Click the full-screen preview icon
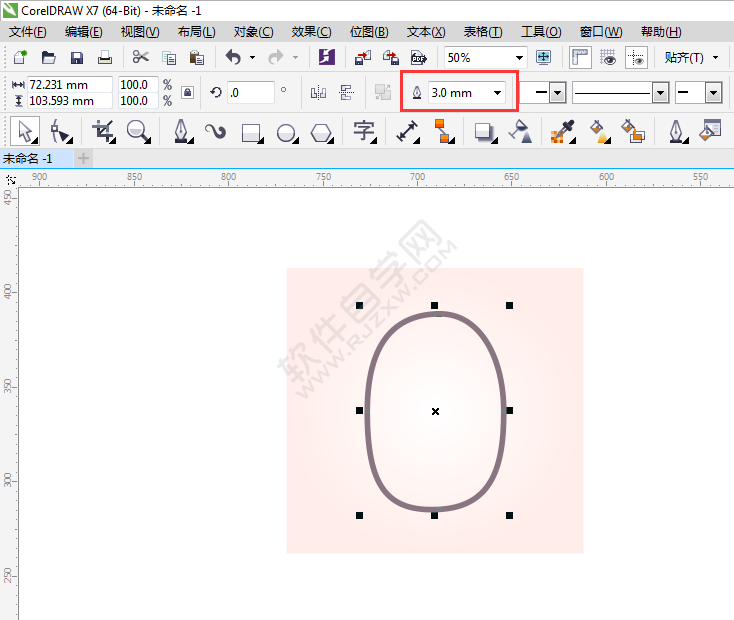 [x=543, y=58]
